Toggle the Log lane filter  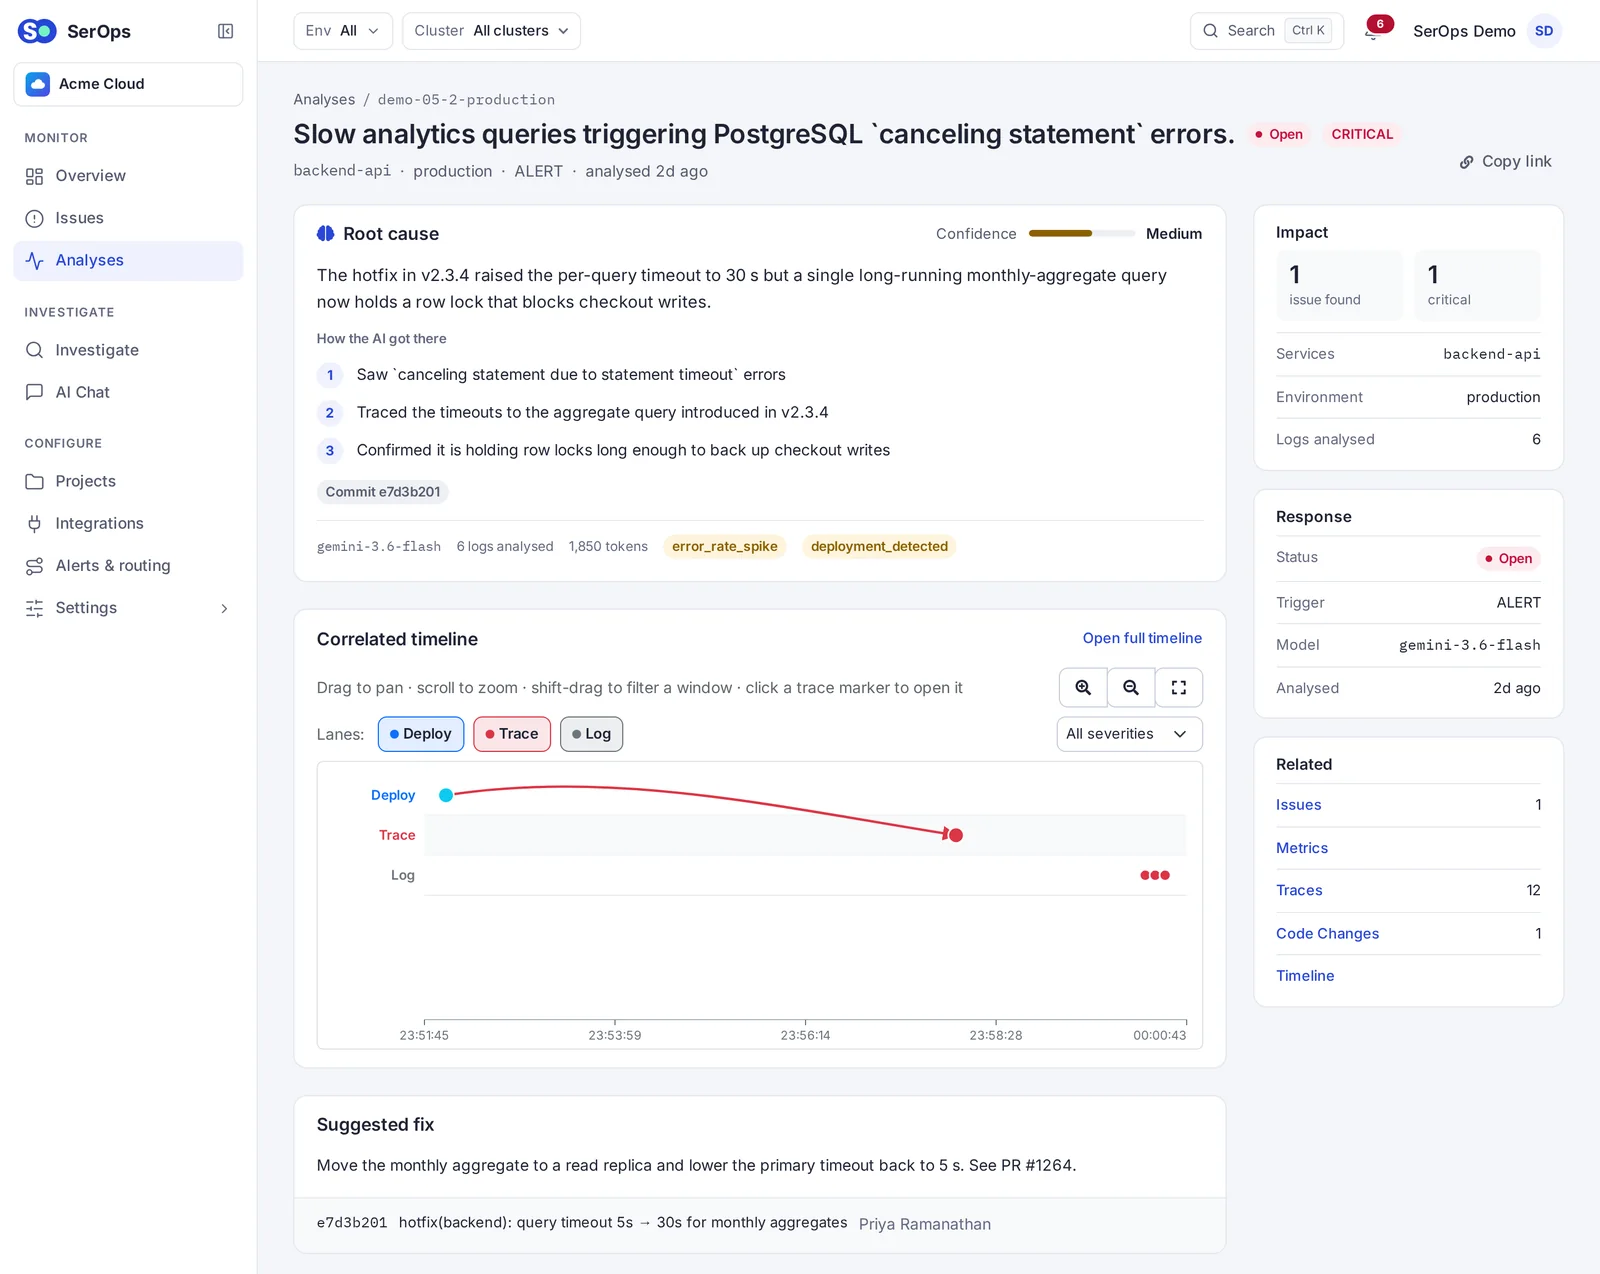592,734
